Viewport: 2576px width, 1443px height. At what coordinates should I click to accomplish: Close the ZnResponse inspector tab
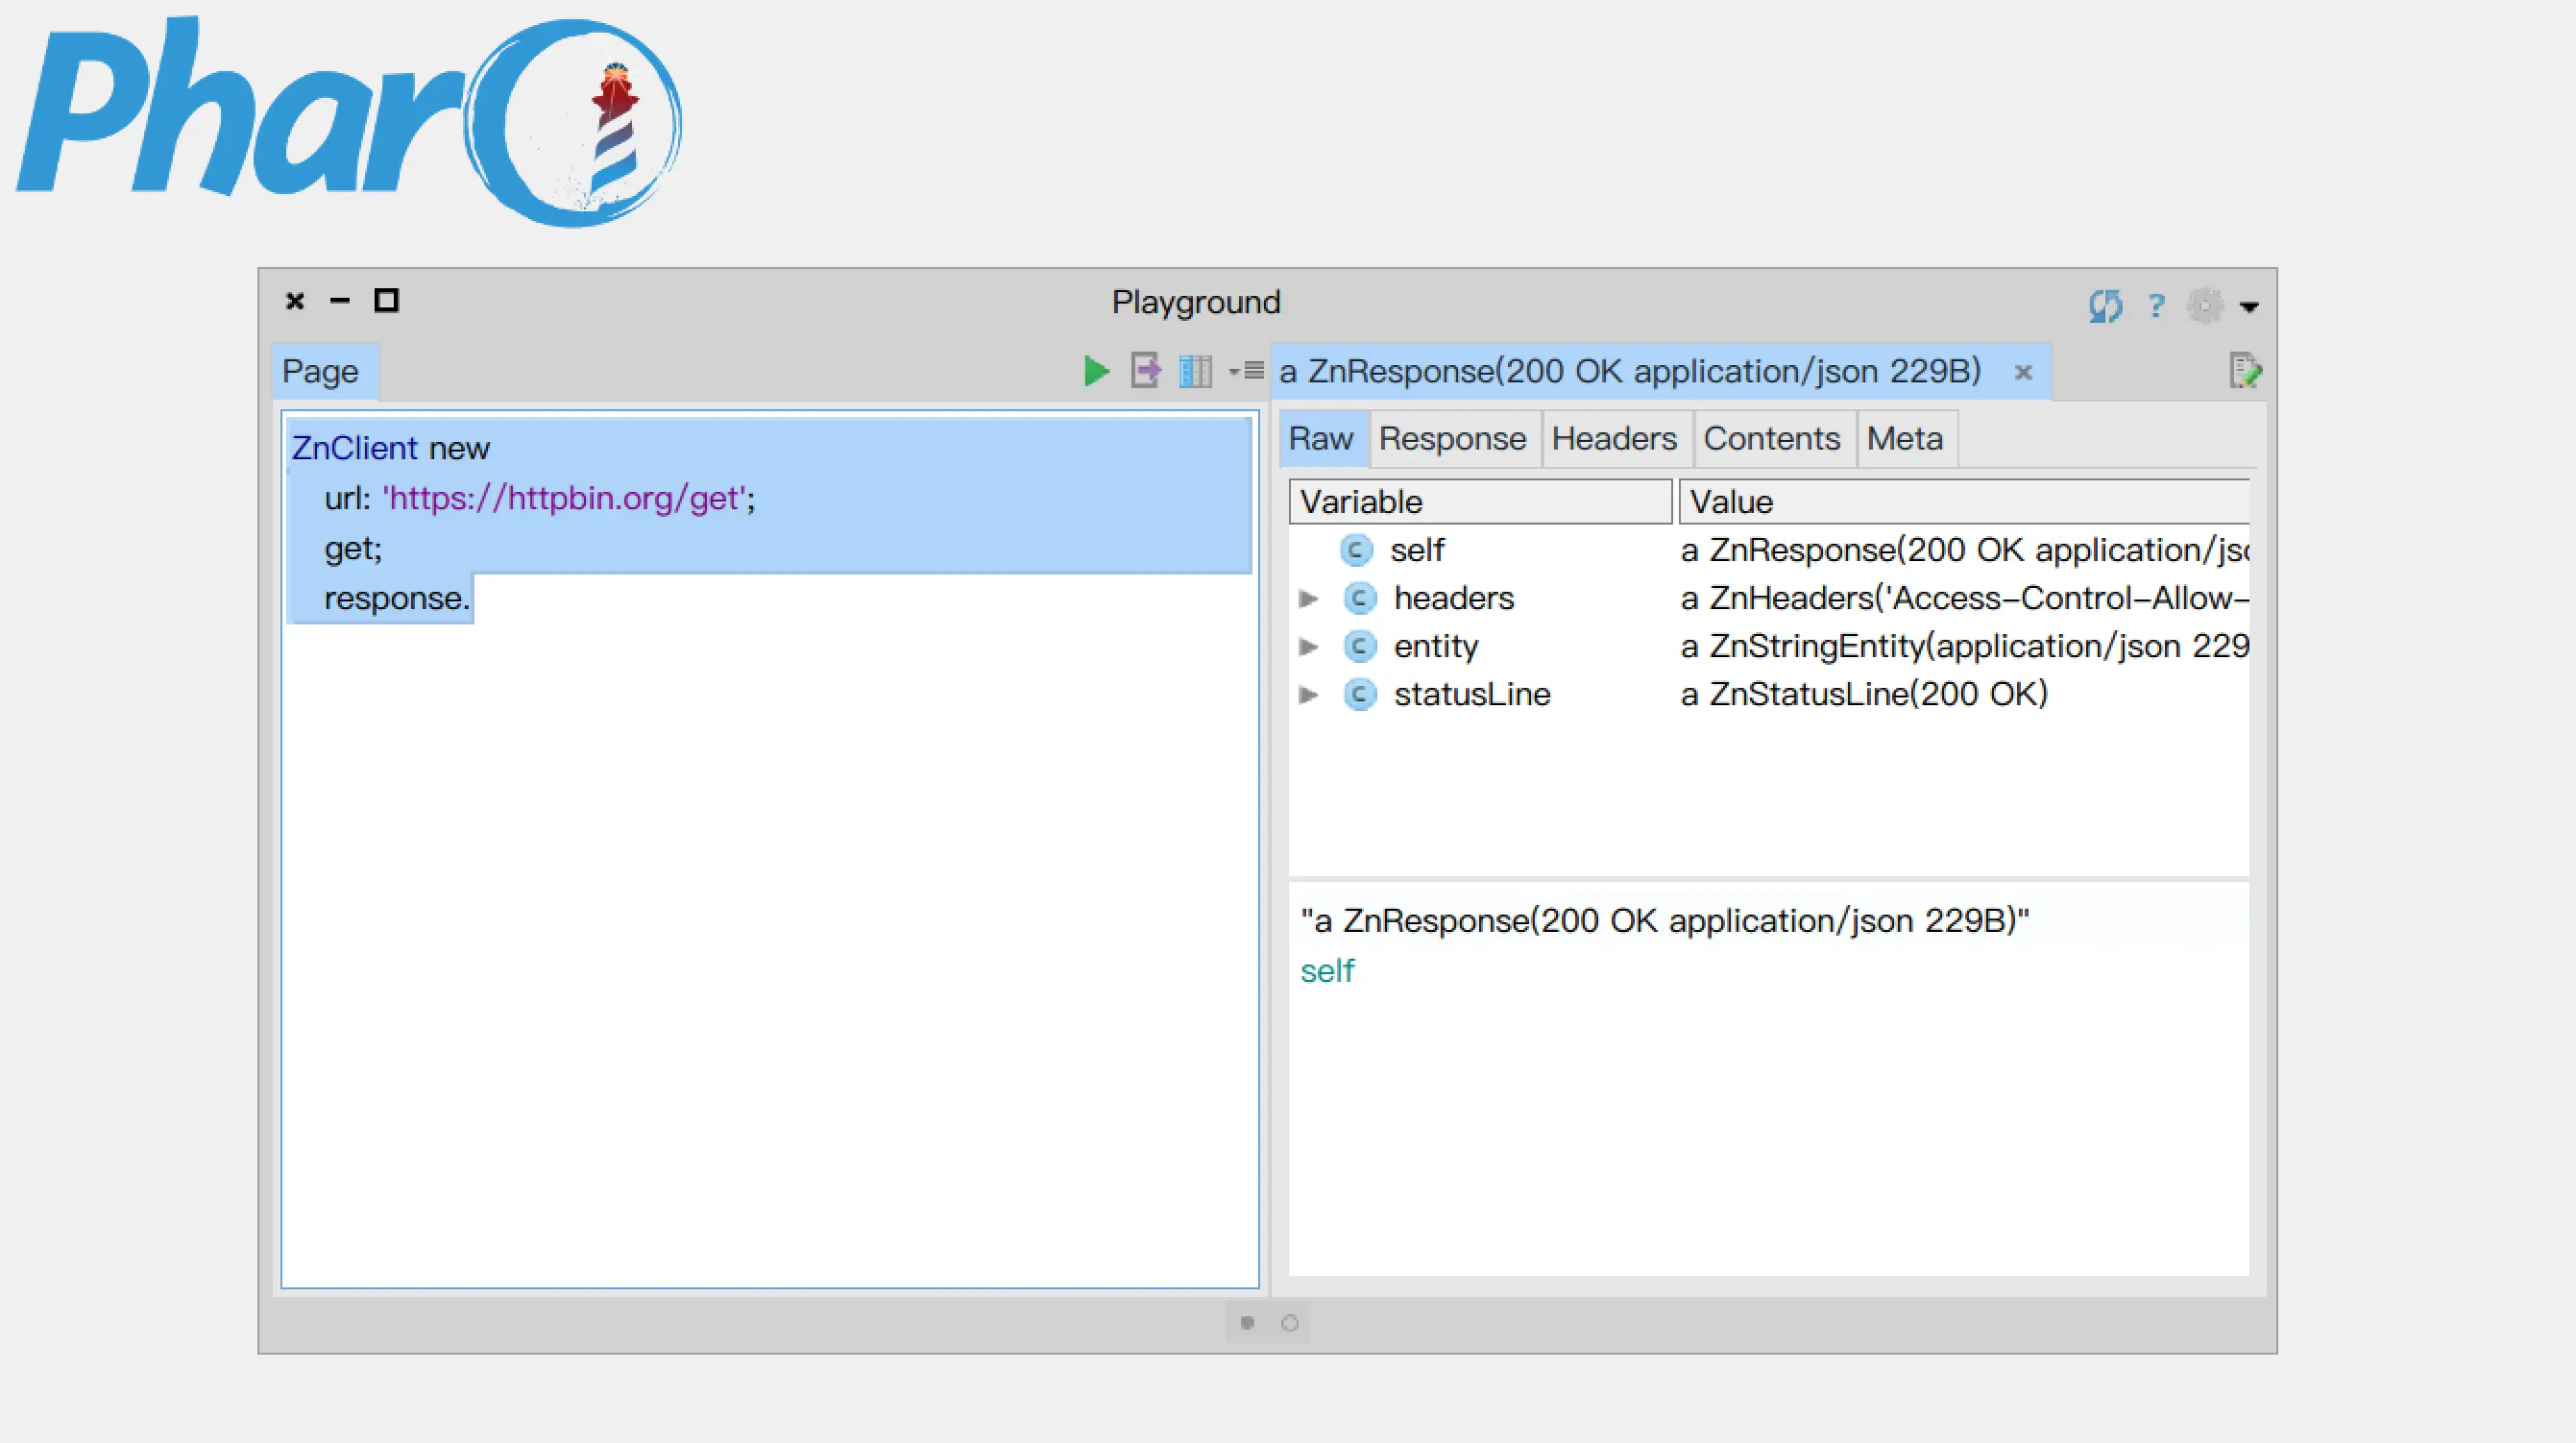point(2023,372)
